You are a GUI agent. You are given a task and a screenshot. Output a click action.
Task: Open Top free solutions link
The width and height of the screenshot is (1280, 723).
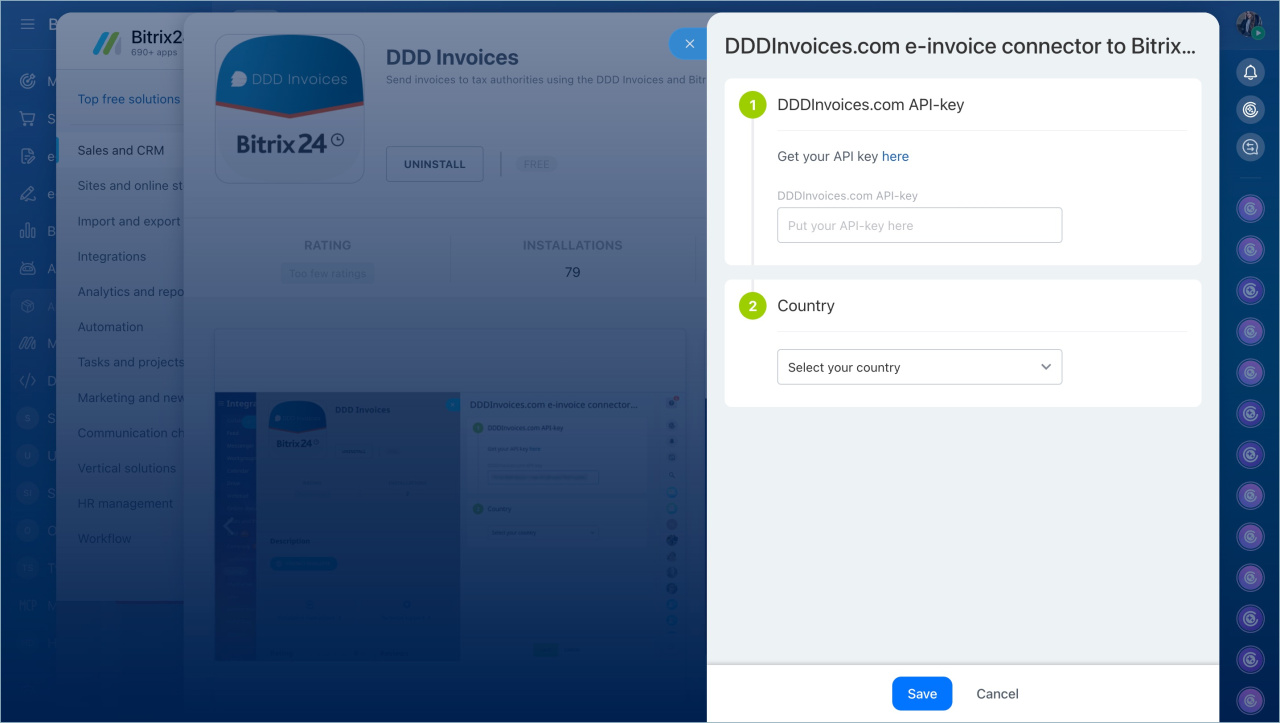click(x=129, y=99)
